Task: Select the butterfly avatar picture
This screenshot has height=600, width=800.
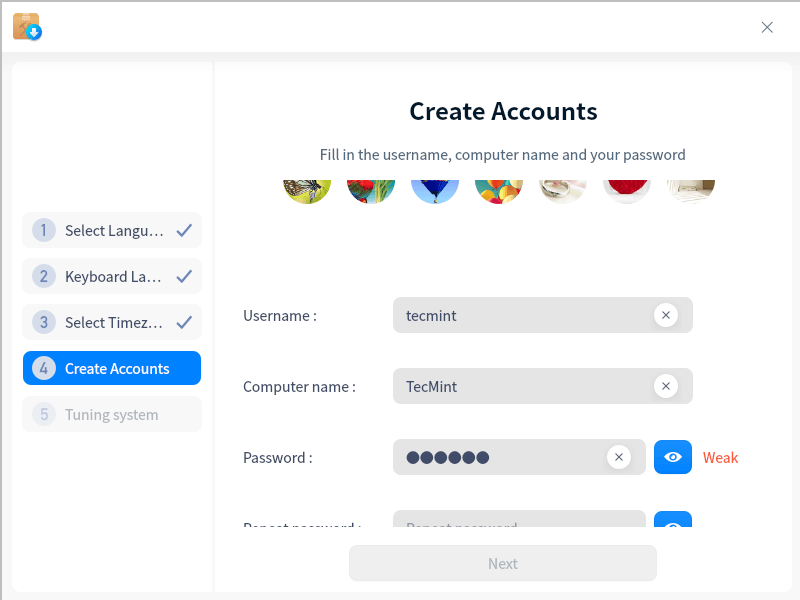Action: click(307, 189)
